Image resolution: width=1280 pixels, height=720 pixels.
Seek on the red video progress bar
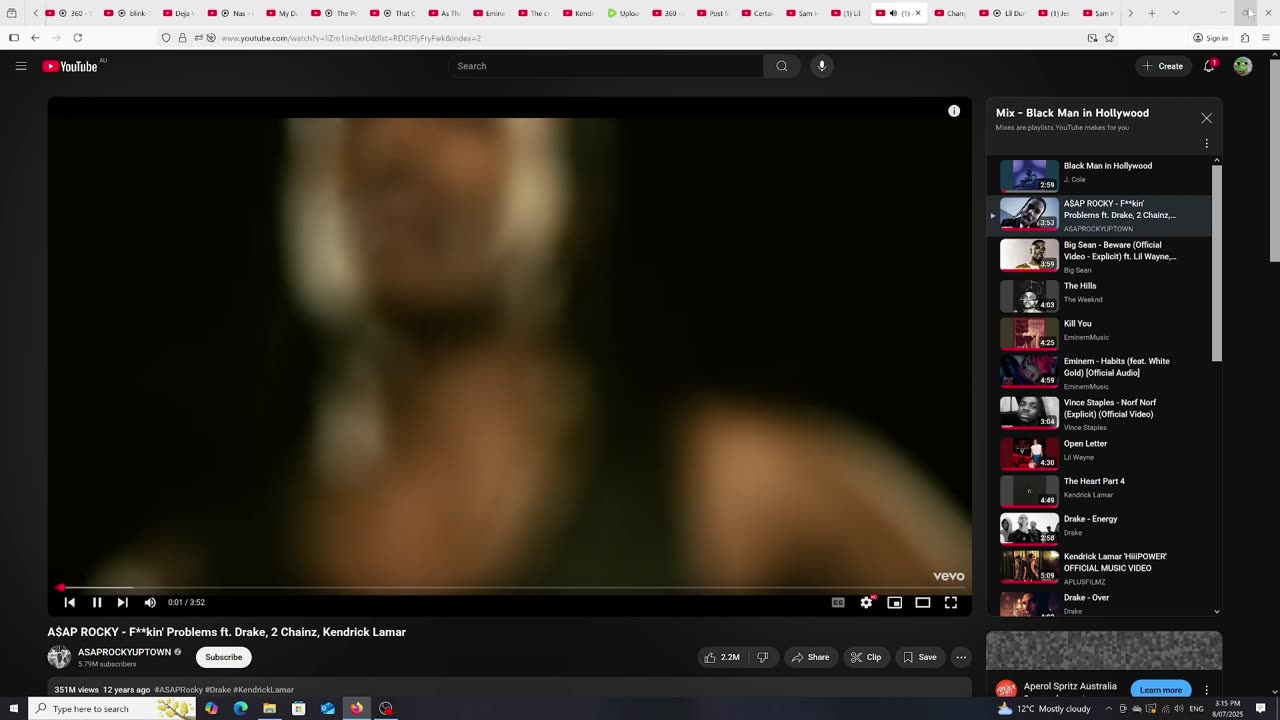(x=509, y=588)
